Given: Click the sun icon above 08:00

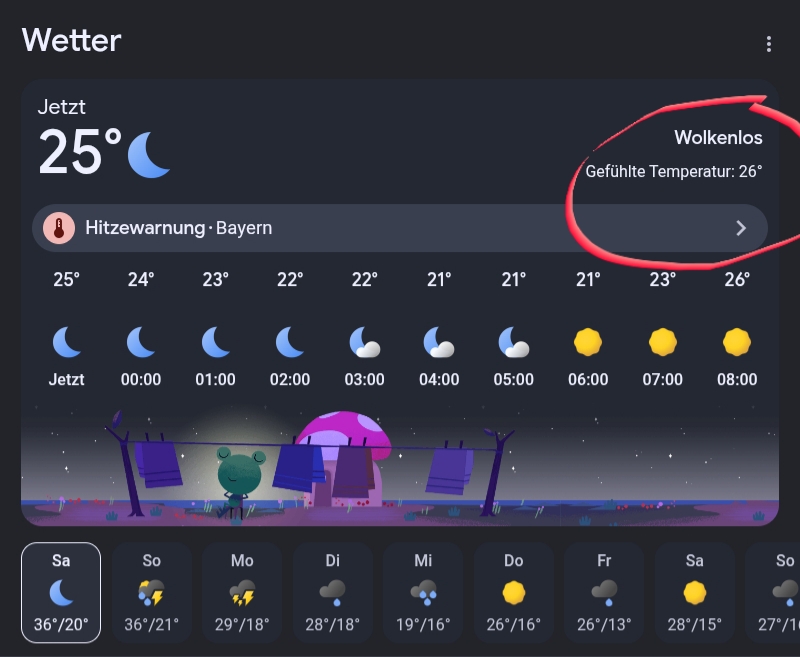Looking at the screenshot, I should tap(737, 342).
